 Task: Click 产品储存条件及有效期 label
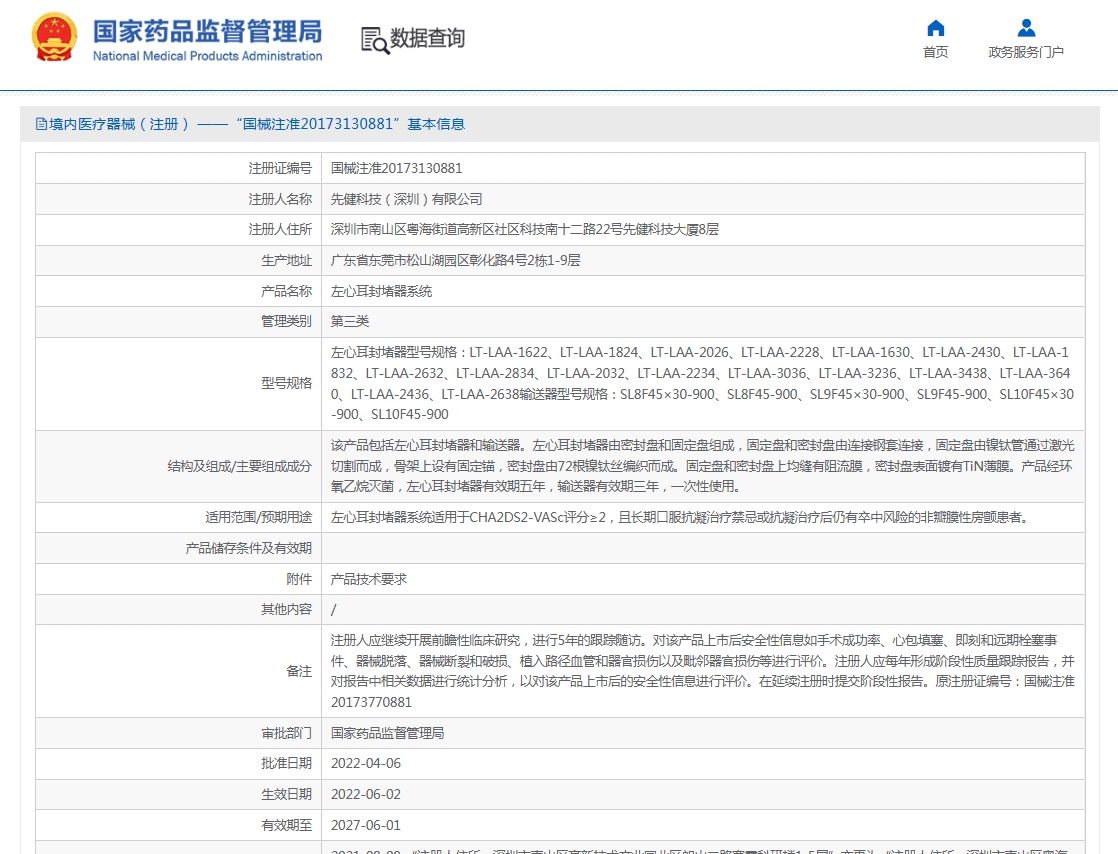[249, 548]
